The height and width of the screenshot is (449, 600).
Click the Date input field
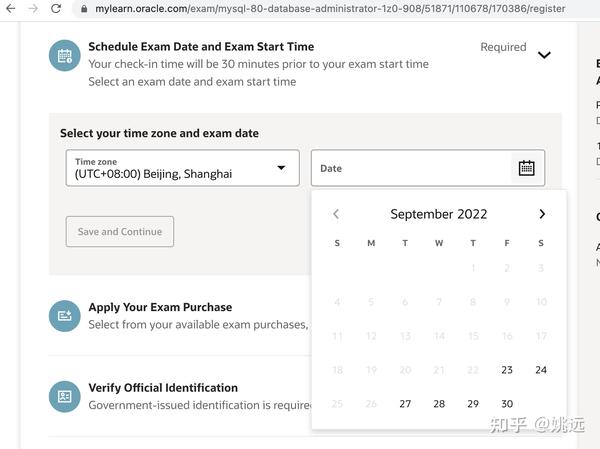click(410, 168)
